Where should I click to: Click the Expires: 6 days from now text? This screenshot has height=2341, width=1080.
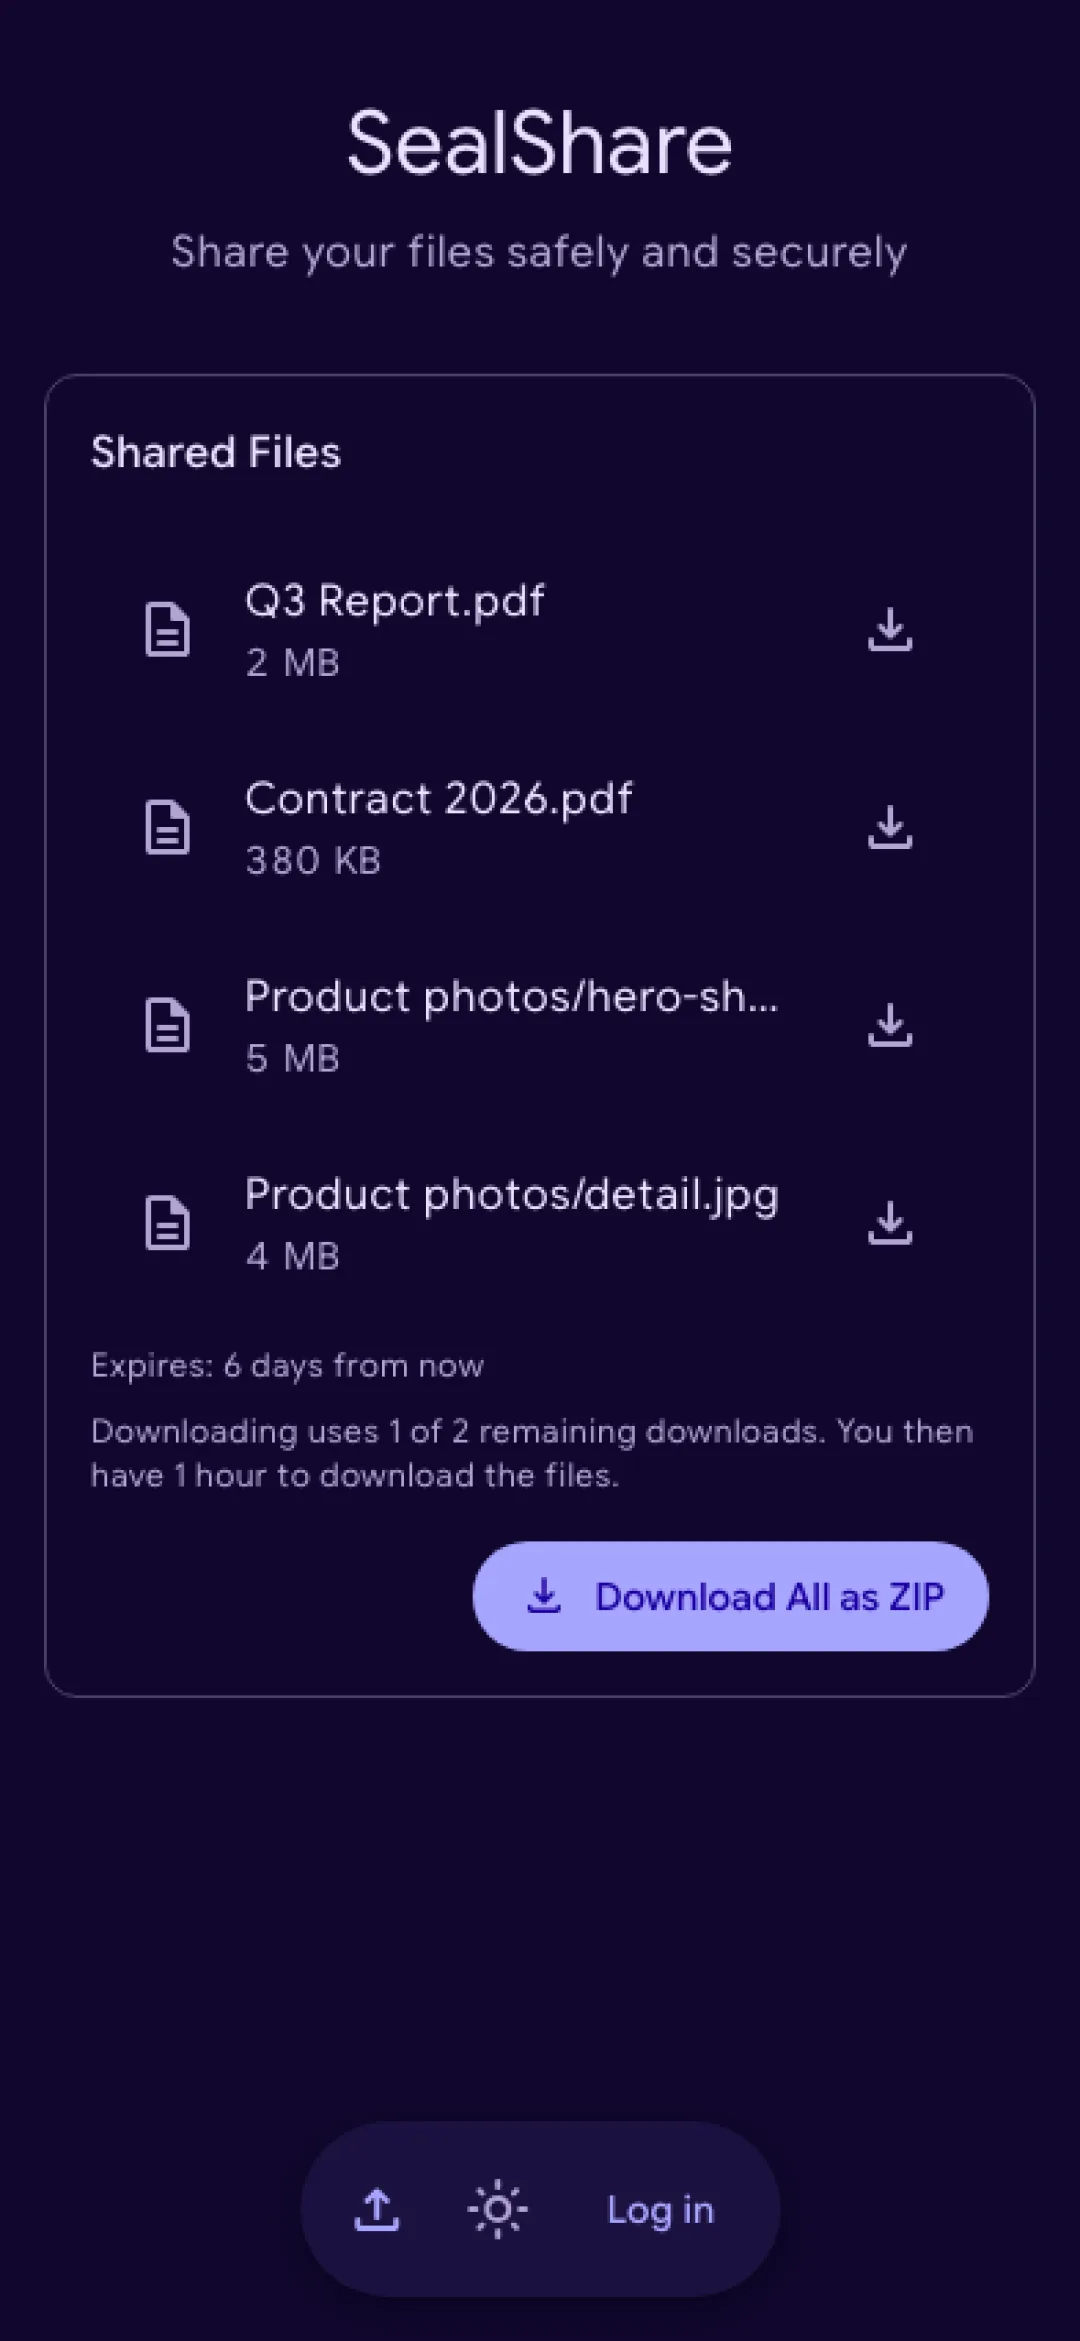[x=287, y=1365]
